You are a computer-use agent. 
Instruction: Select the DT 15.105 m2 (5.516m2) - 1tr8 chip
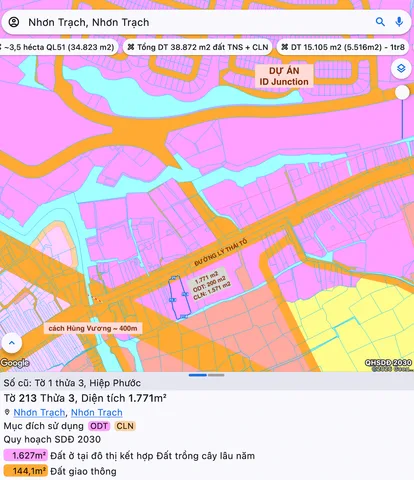[343, 47]
